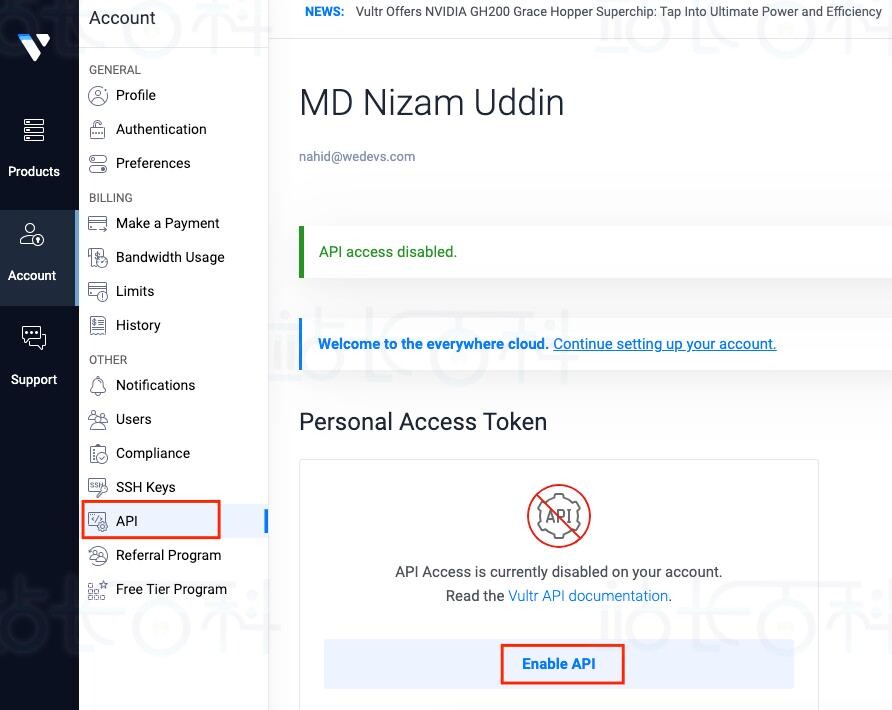View billing History
The image size is (892, 710).
pos(138,326)
